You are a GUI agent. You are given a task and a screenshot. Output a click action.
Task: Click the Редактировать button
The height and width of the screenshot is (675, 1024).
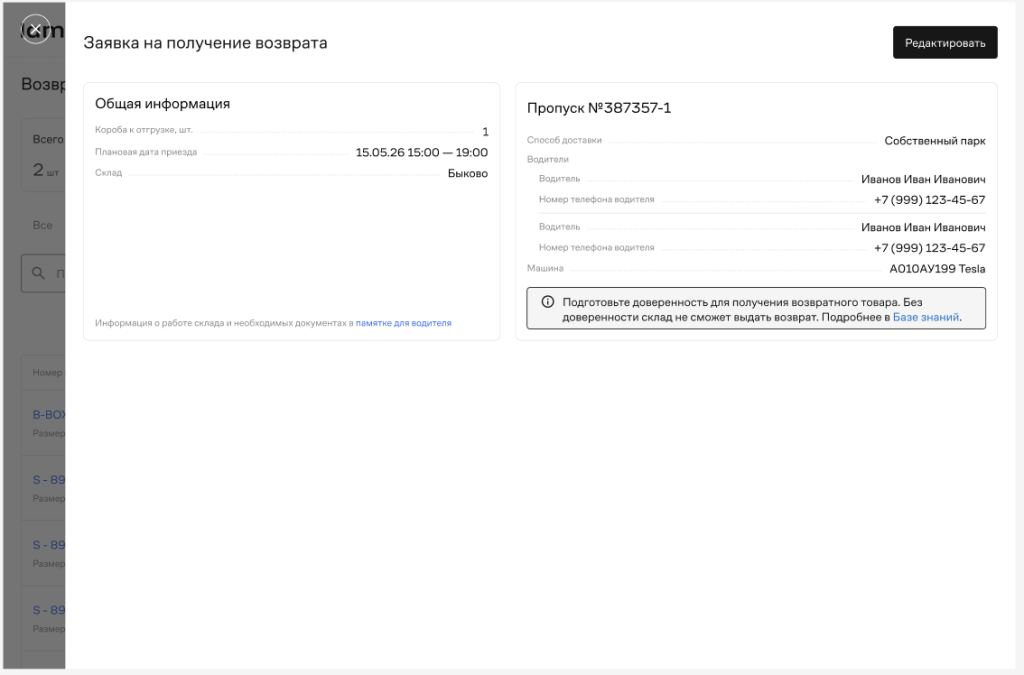point(944,42)
